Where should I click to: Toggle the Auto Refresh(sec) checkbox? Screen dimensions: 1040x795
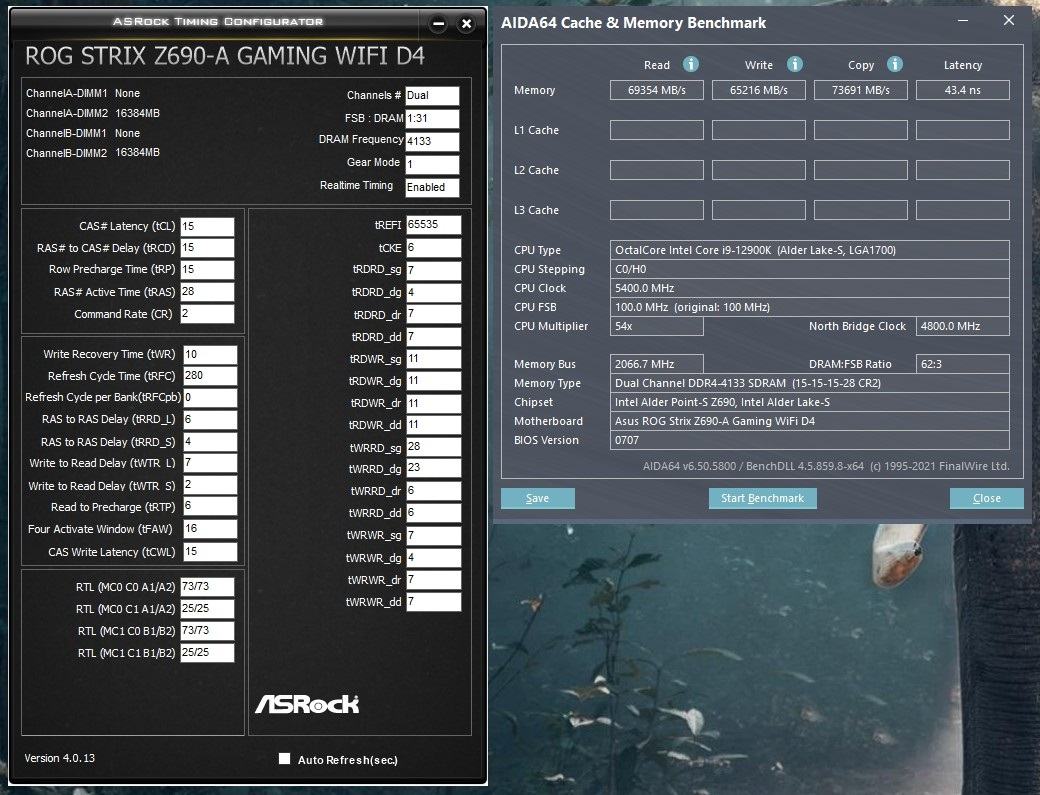pos(285,759)
